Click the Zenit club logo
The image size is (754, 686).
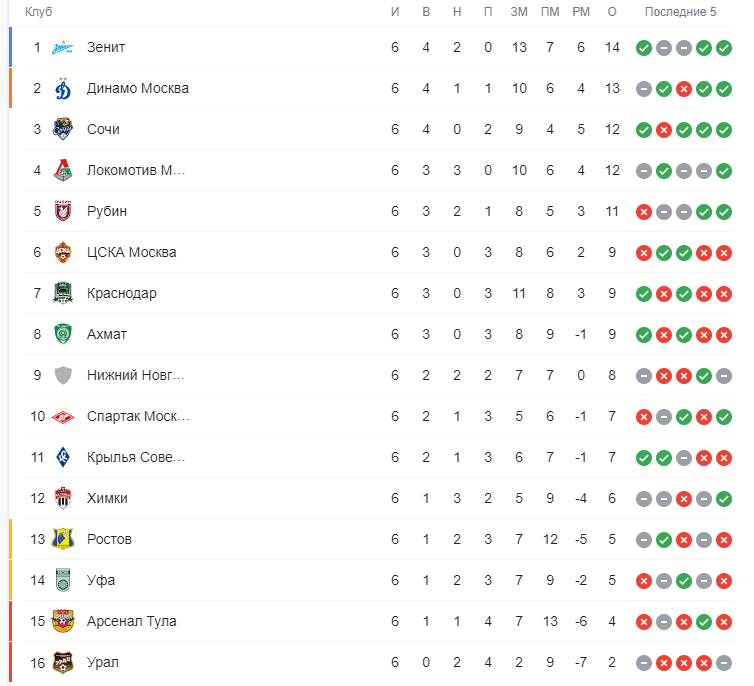(x=63, y=47)
